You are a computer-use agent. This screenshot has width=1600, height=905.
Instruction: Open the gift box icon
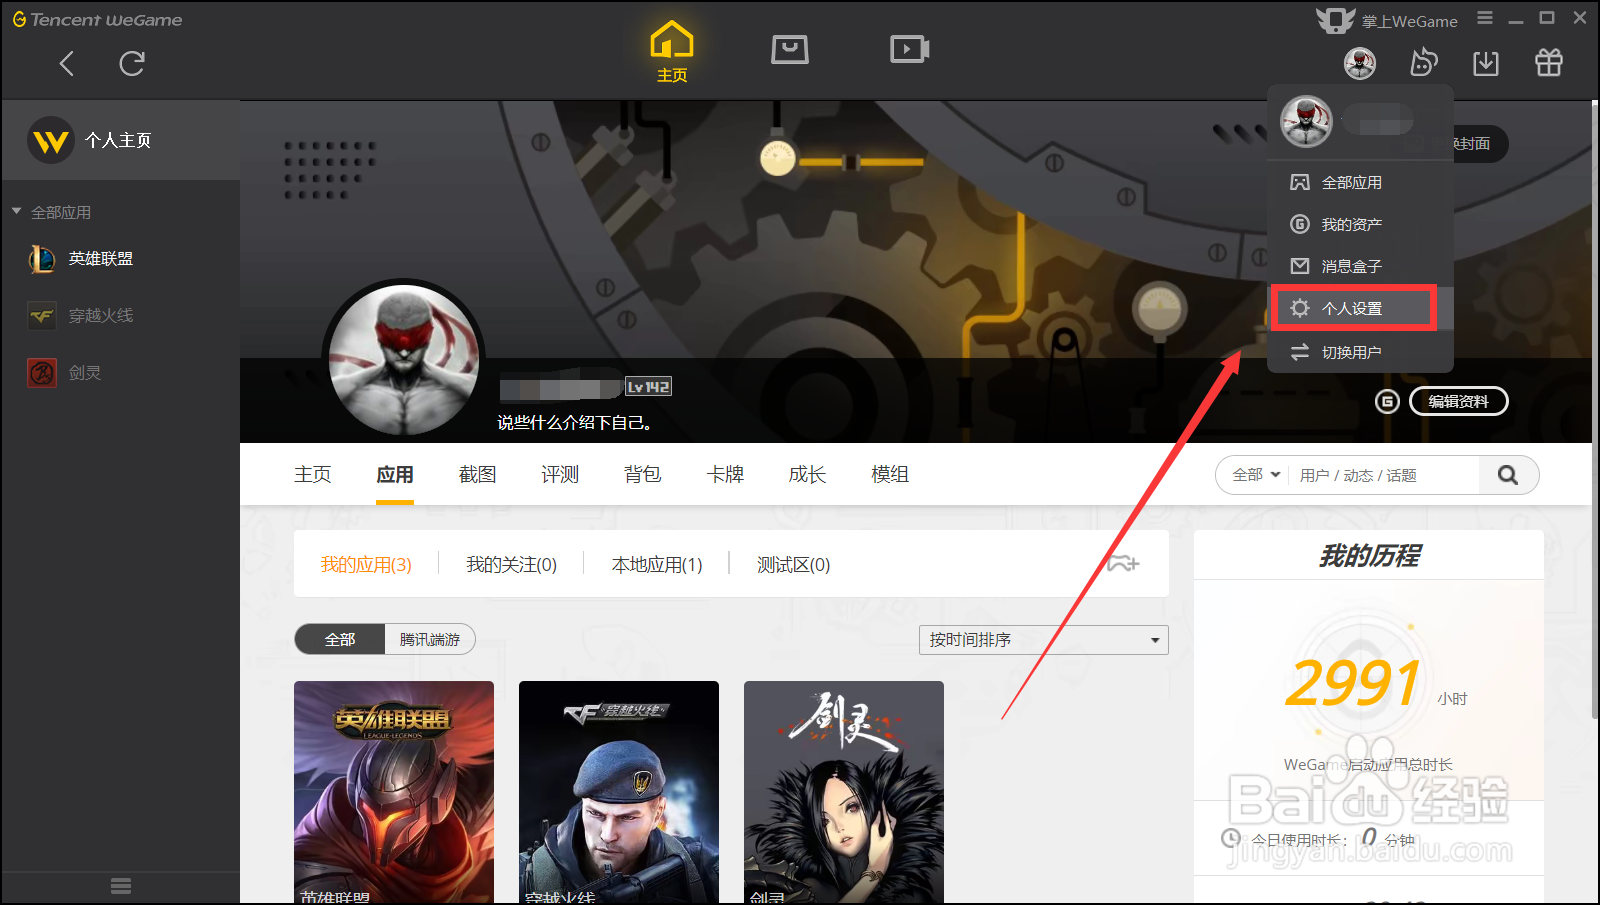pos(1549,63)
